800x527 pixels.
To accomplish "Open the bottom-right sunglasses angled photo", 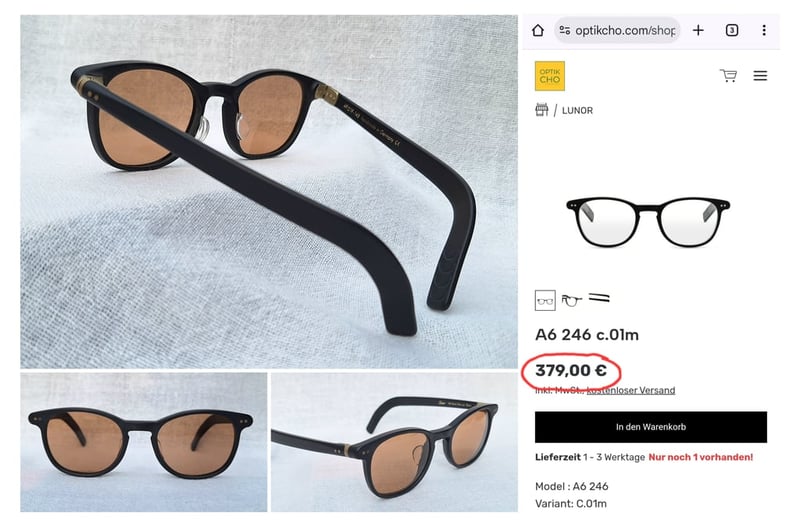I will pyautogui.click(x=393, y=442).
